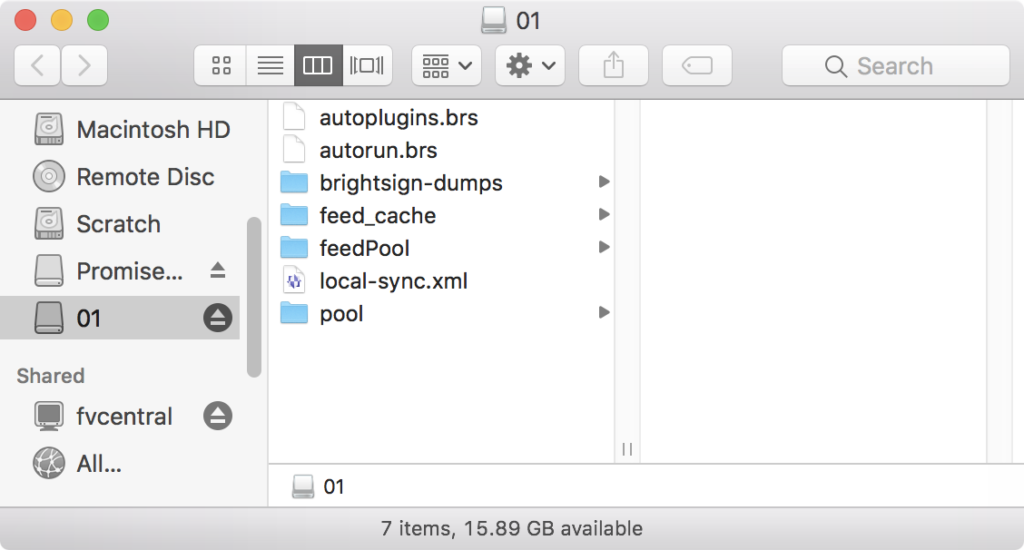Click the autoplugins.brs document icon
This screenshot has width=1024, height=550.
[x=294, y=116]
